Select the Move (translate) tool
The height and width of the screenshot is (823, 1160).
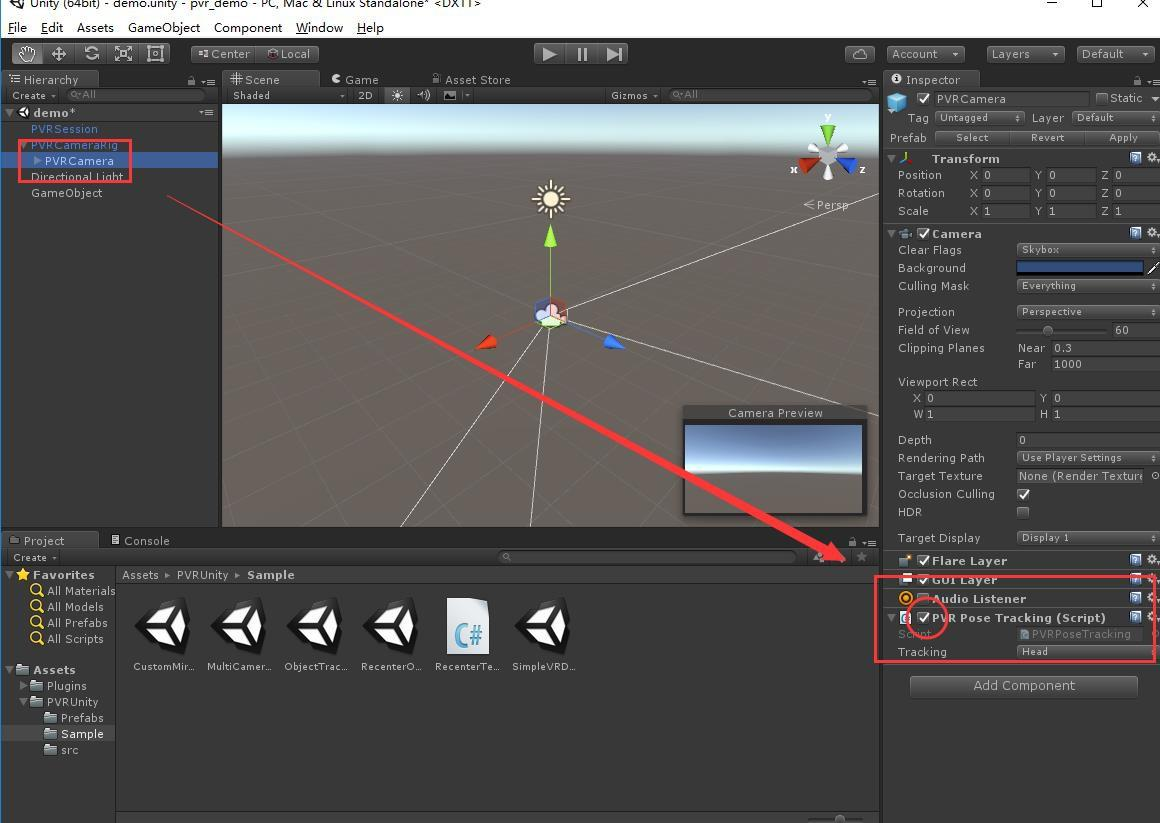click(59, 54)
